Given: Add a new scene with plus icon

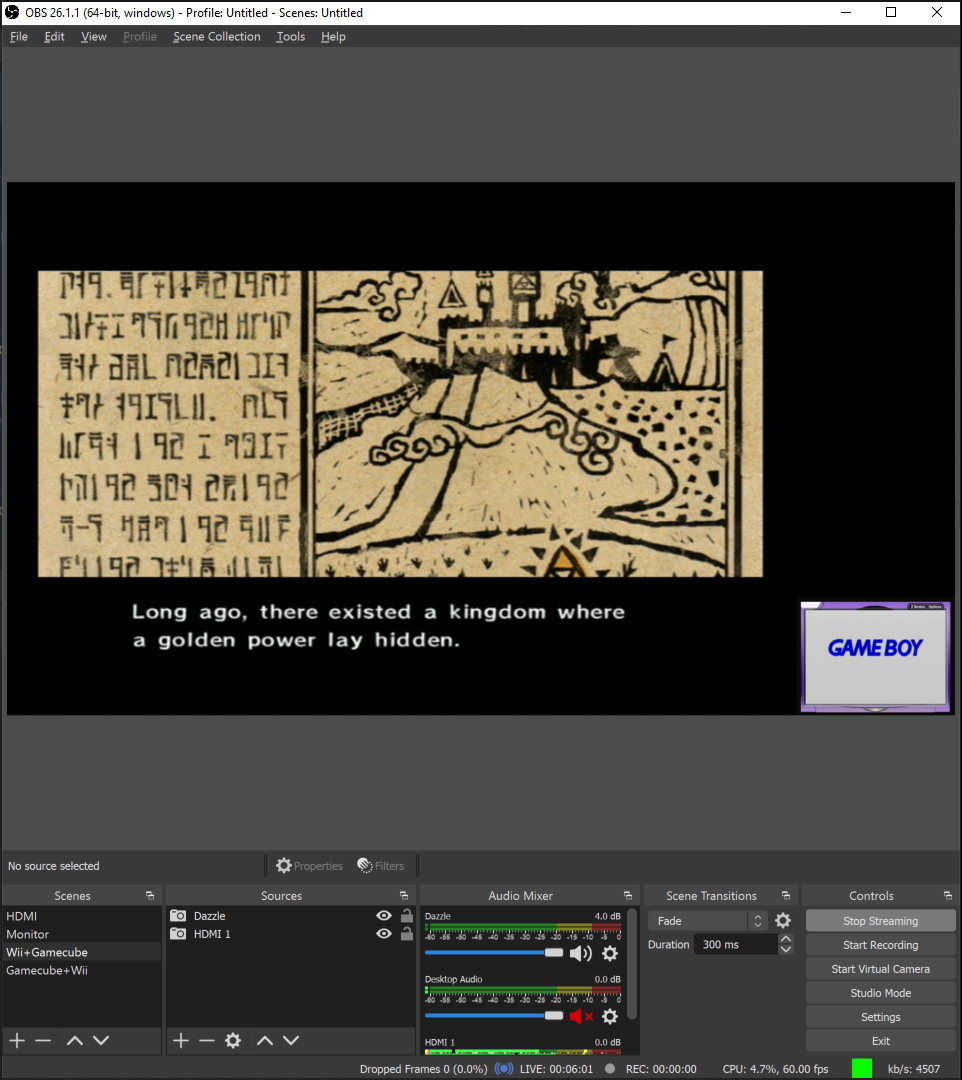Looking at the screenshot, I should [x=17, y=1041].
